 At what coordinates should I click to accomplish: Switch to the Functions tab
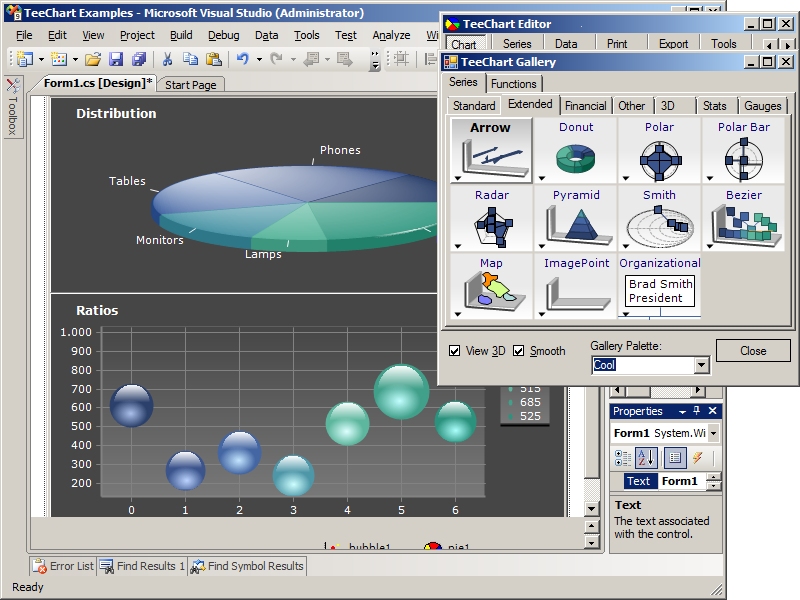pyautogui.click(x=513, y=84)
